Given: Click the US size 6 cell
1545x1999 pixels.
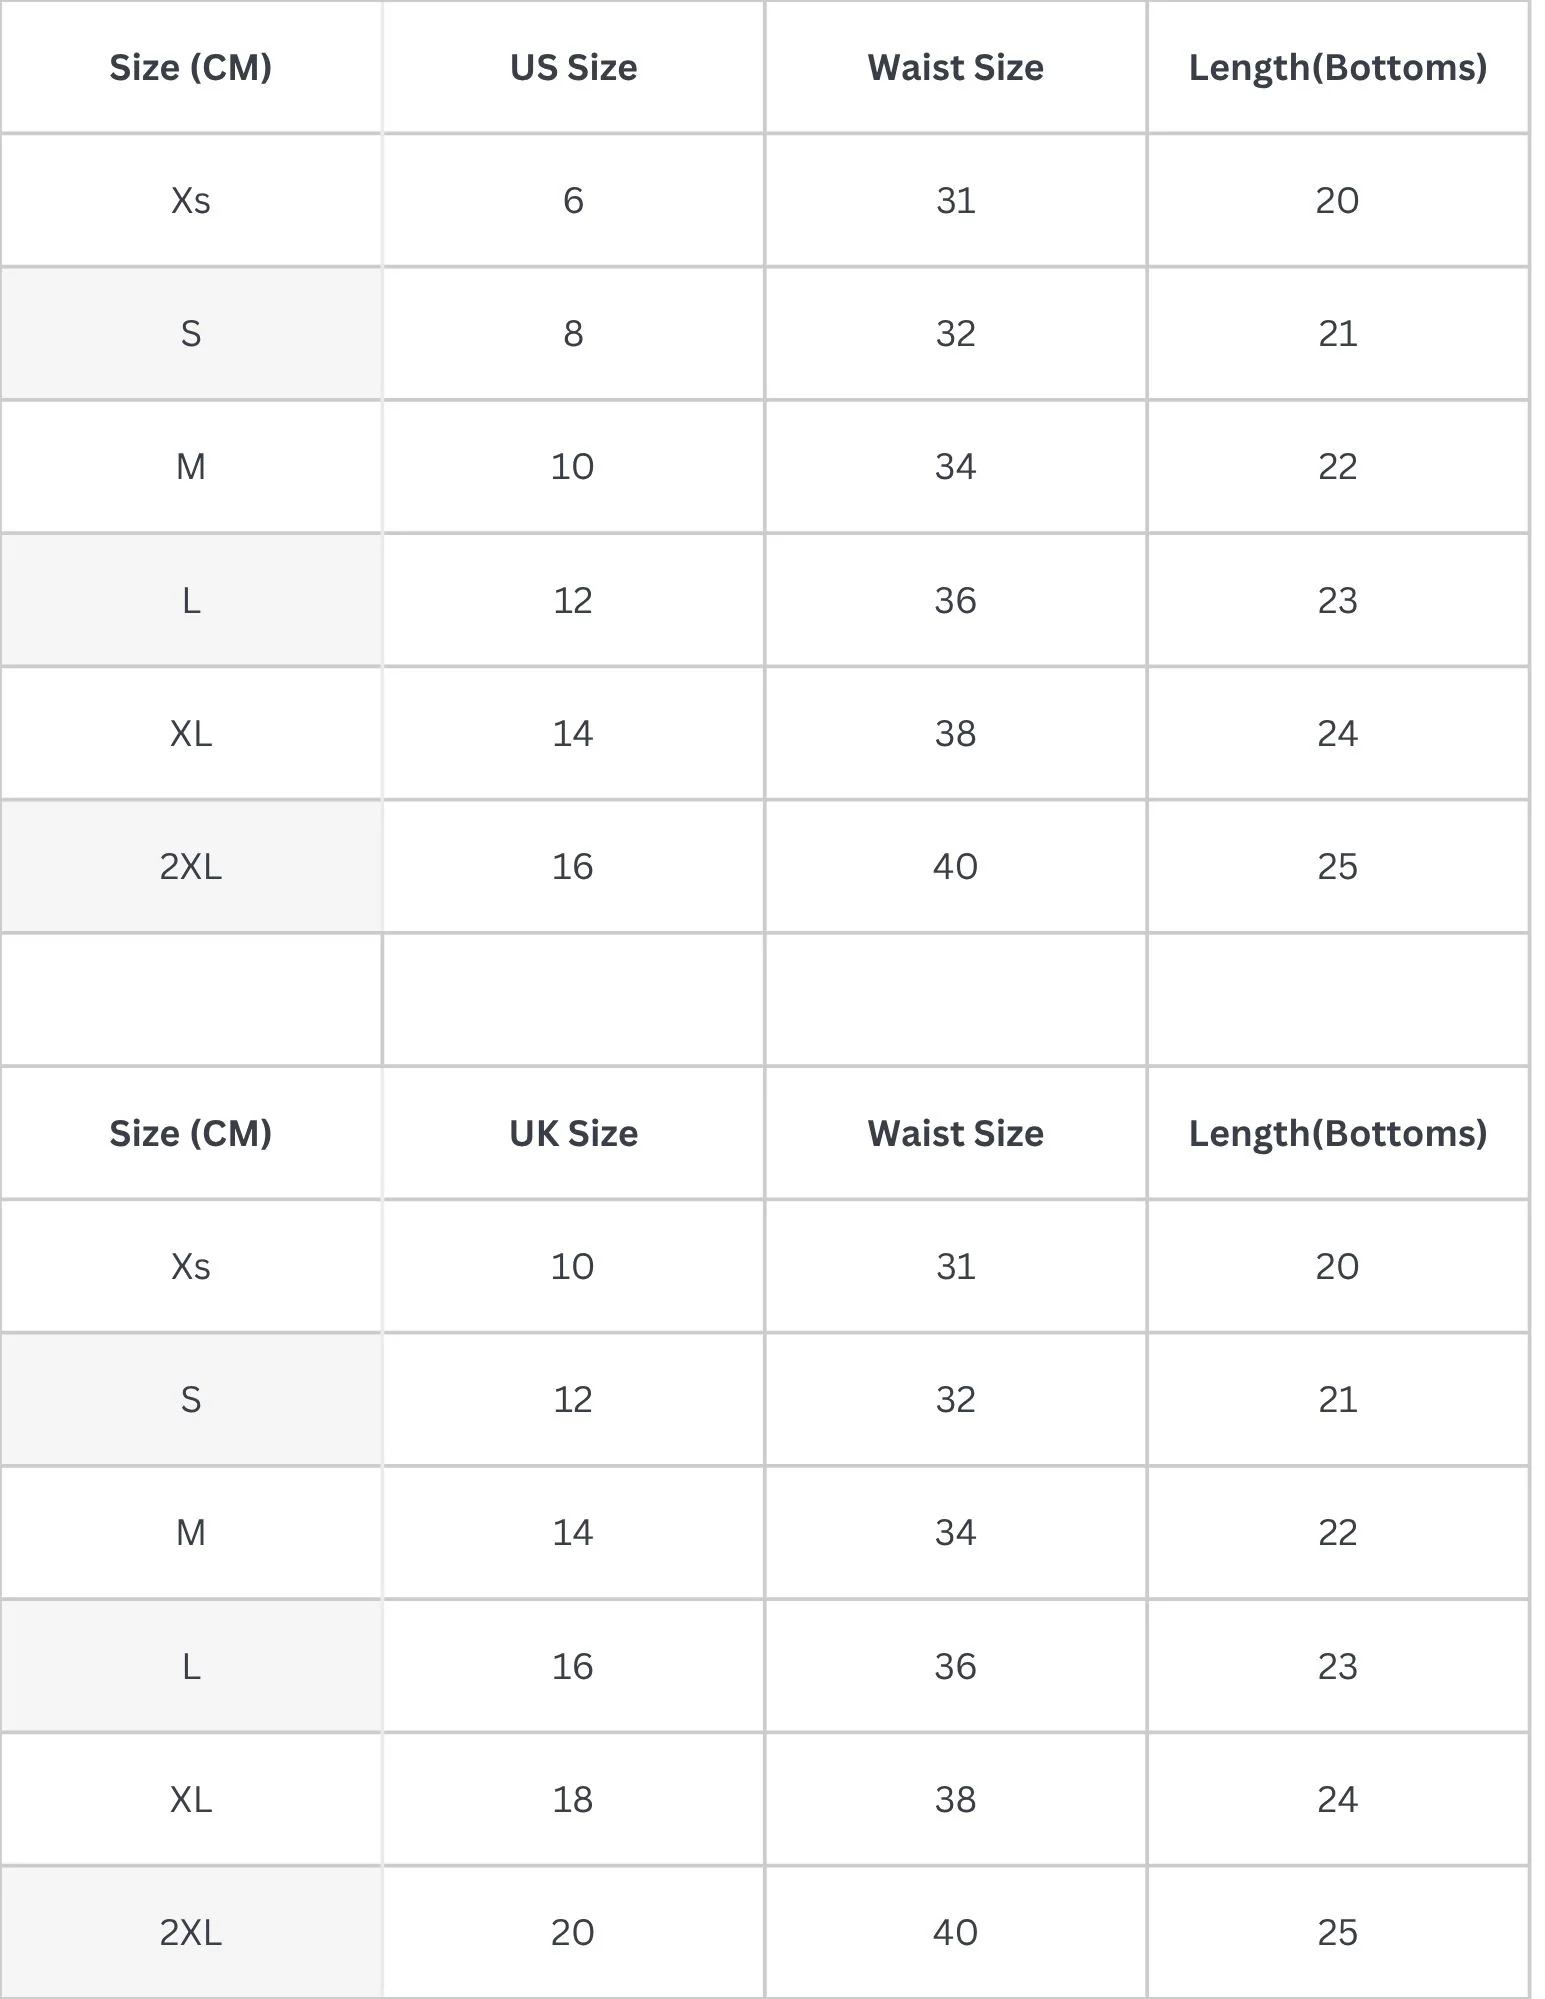Looking at the screenshot, I should pyautogui.click(x=573, y=200).
